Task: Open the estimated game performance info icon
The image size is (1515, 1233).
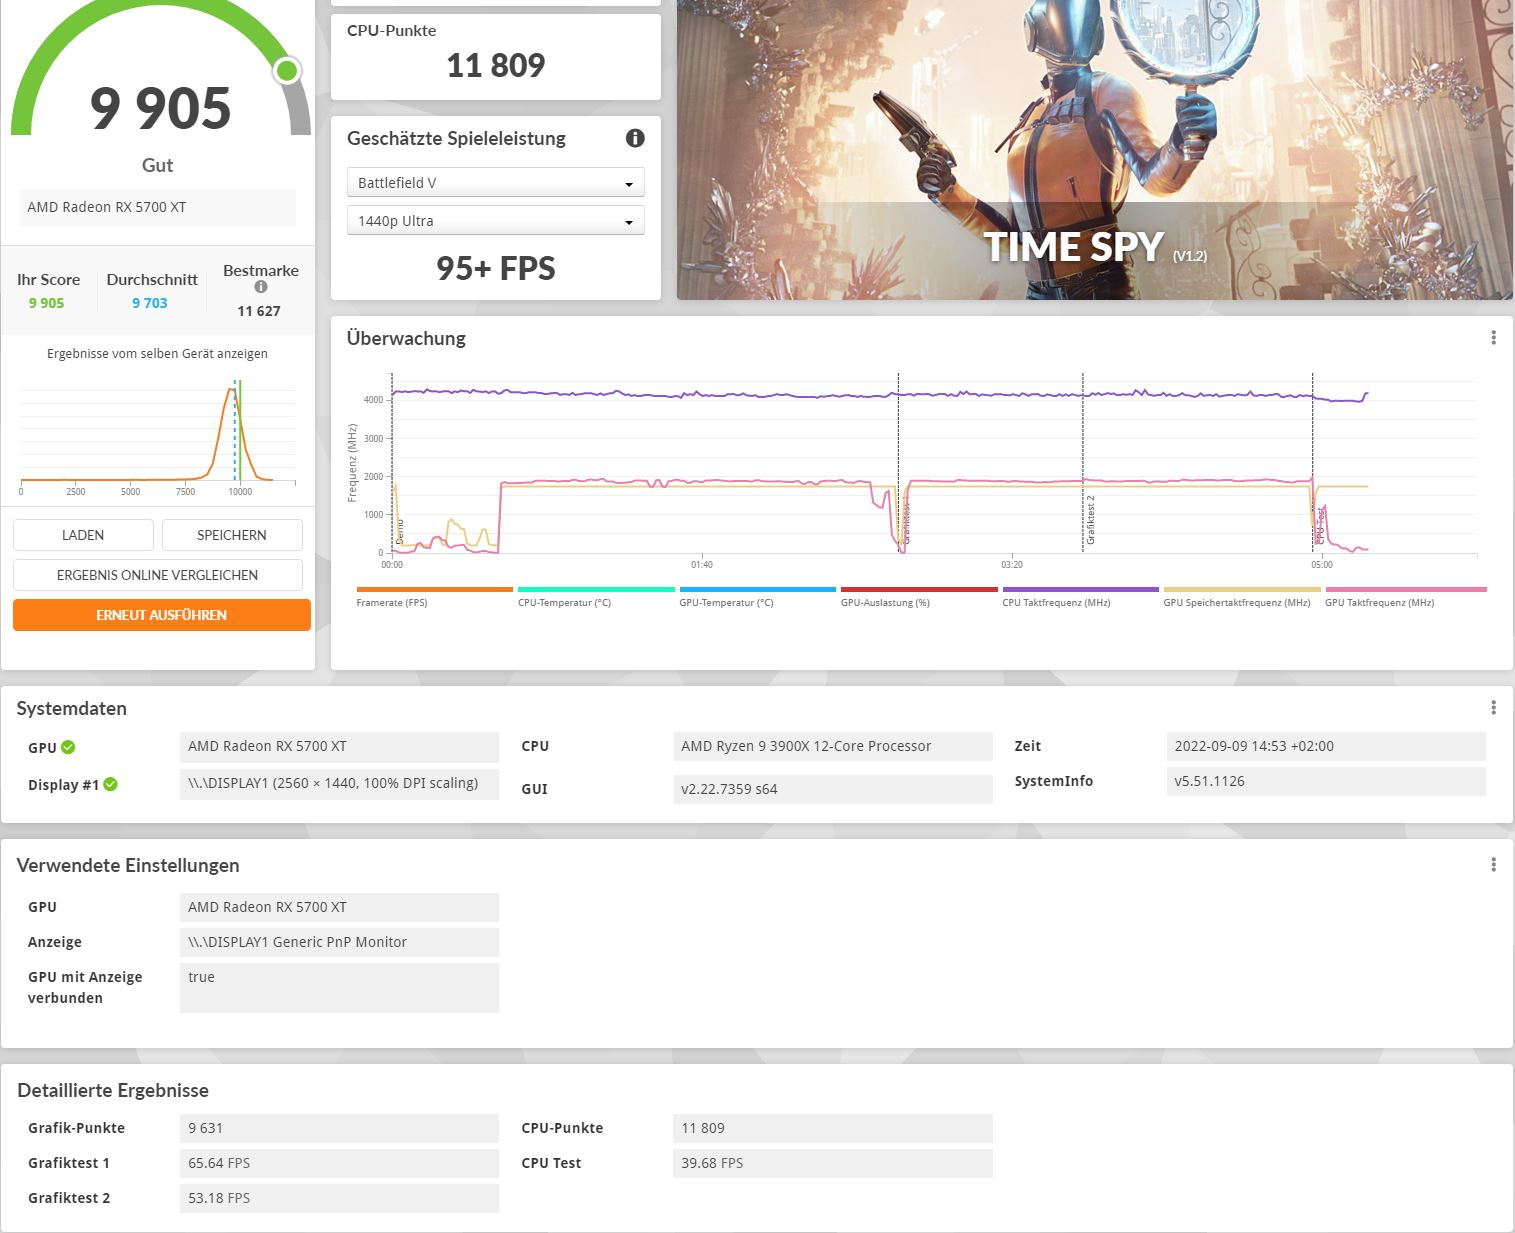Action: tap(635, 138)
